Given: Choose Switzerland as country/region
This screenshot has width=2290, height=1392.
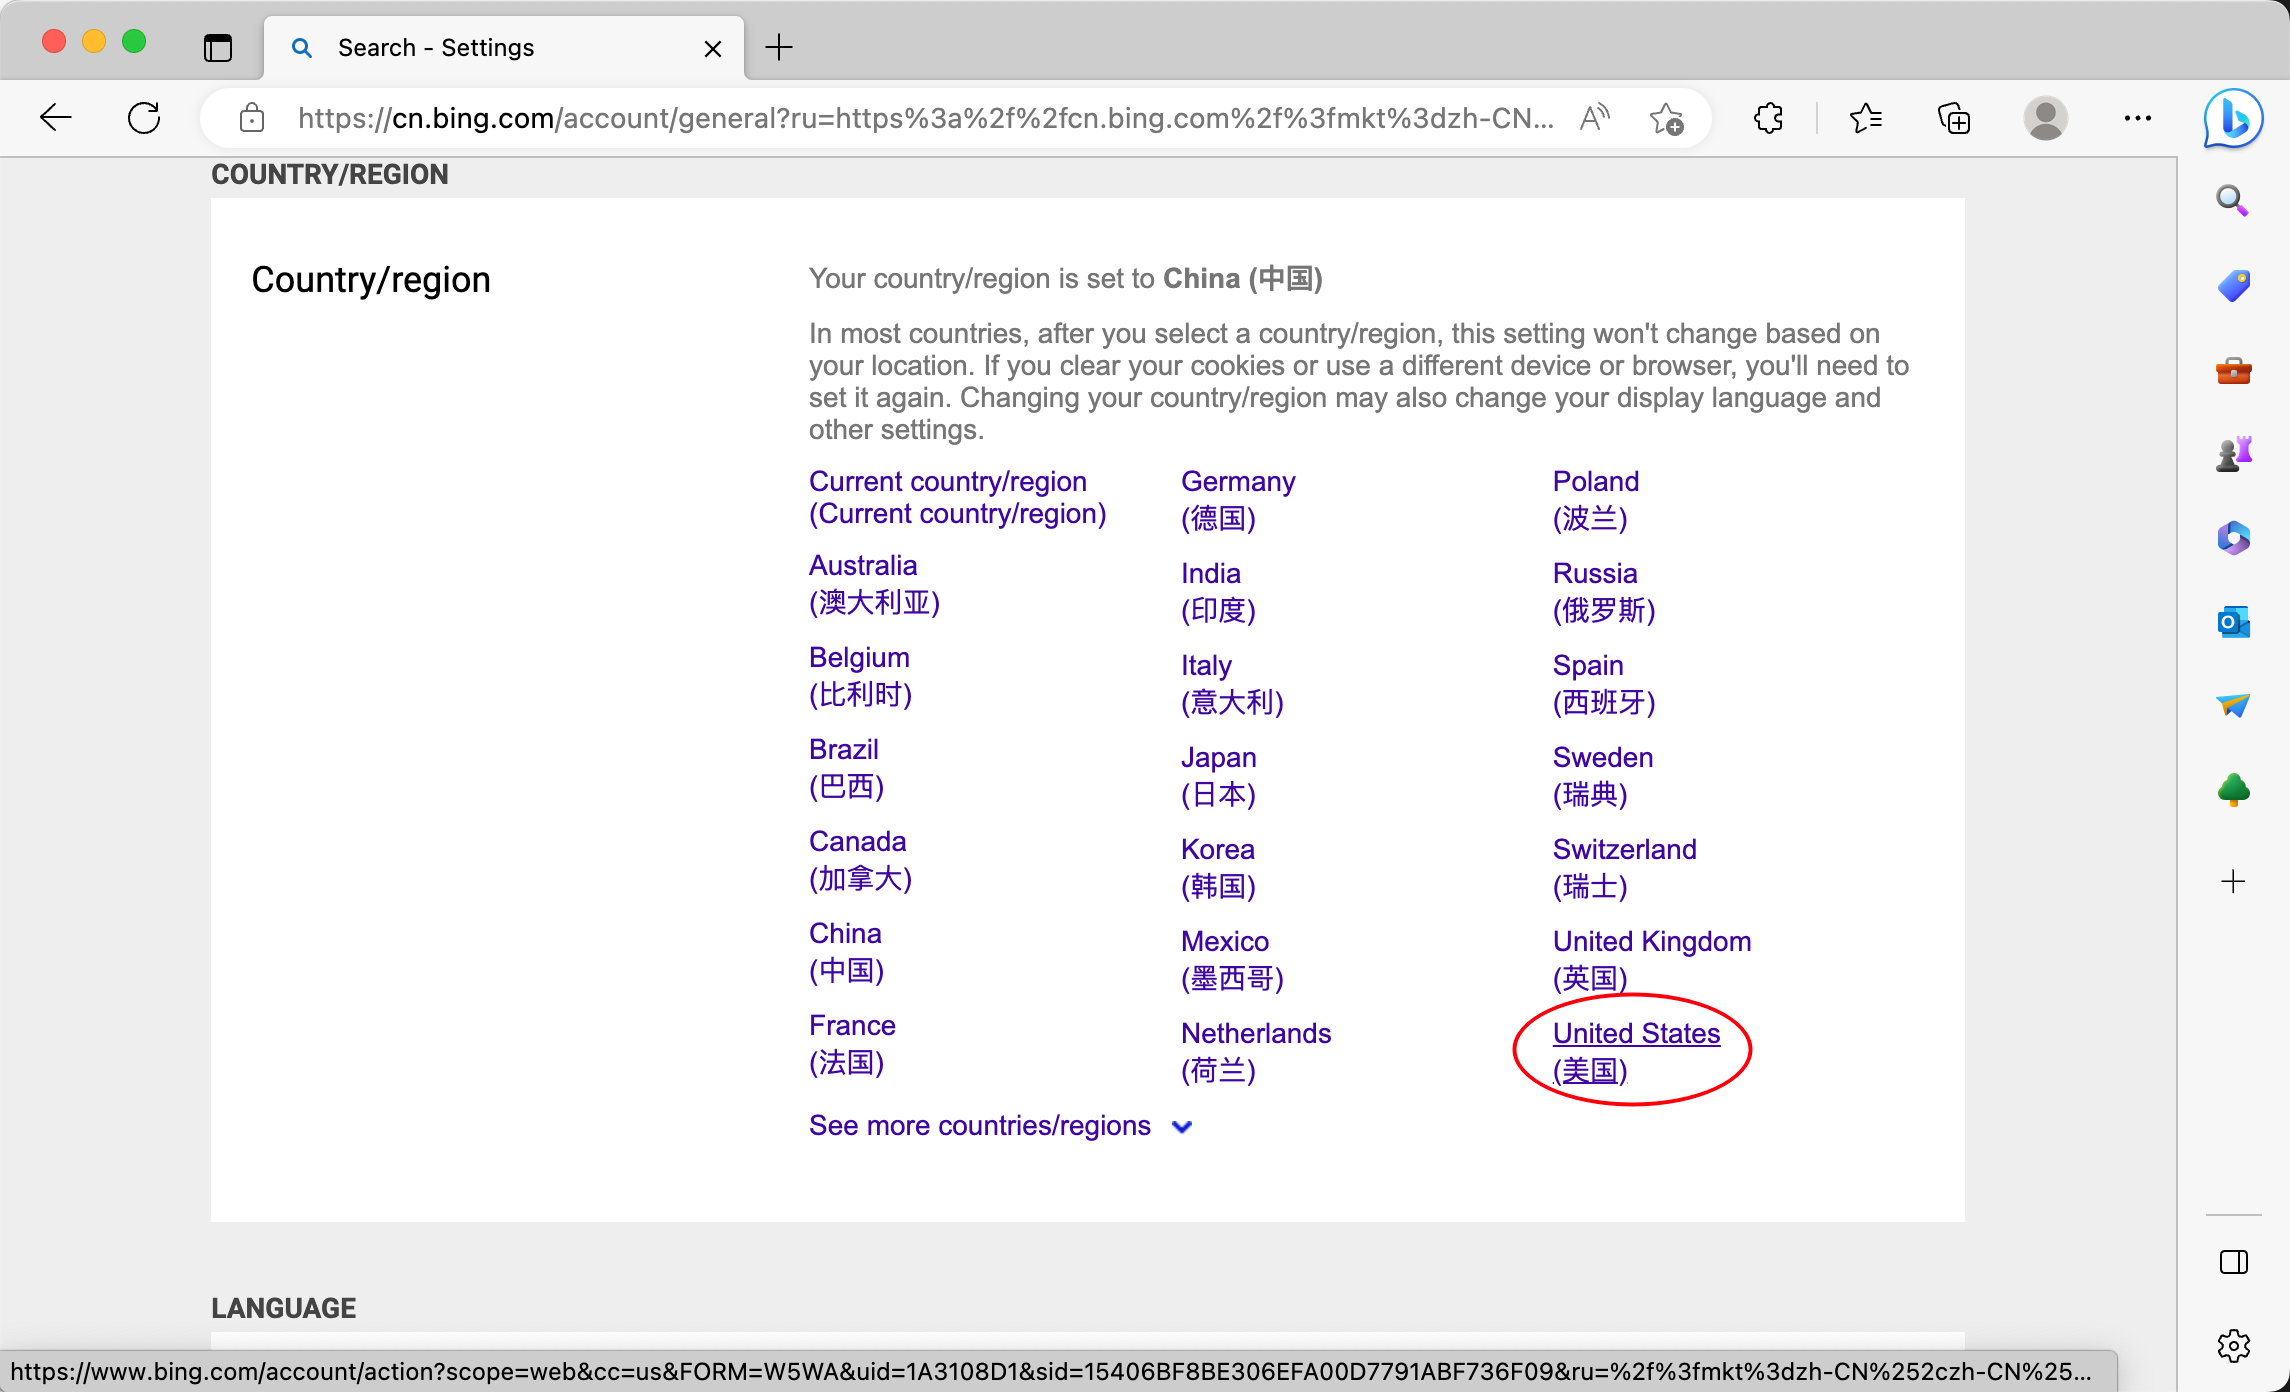Looking at the screenshot, I should pyautogui.click(x=1625, y=868).
